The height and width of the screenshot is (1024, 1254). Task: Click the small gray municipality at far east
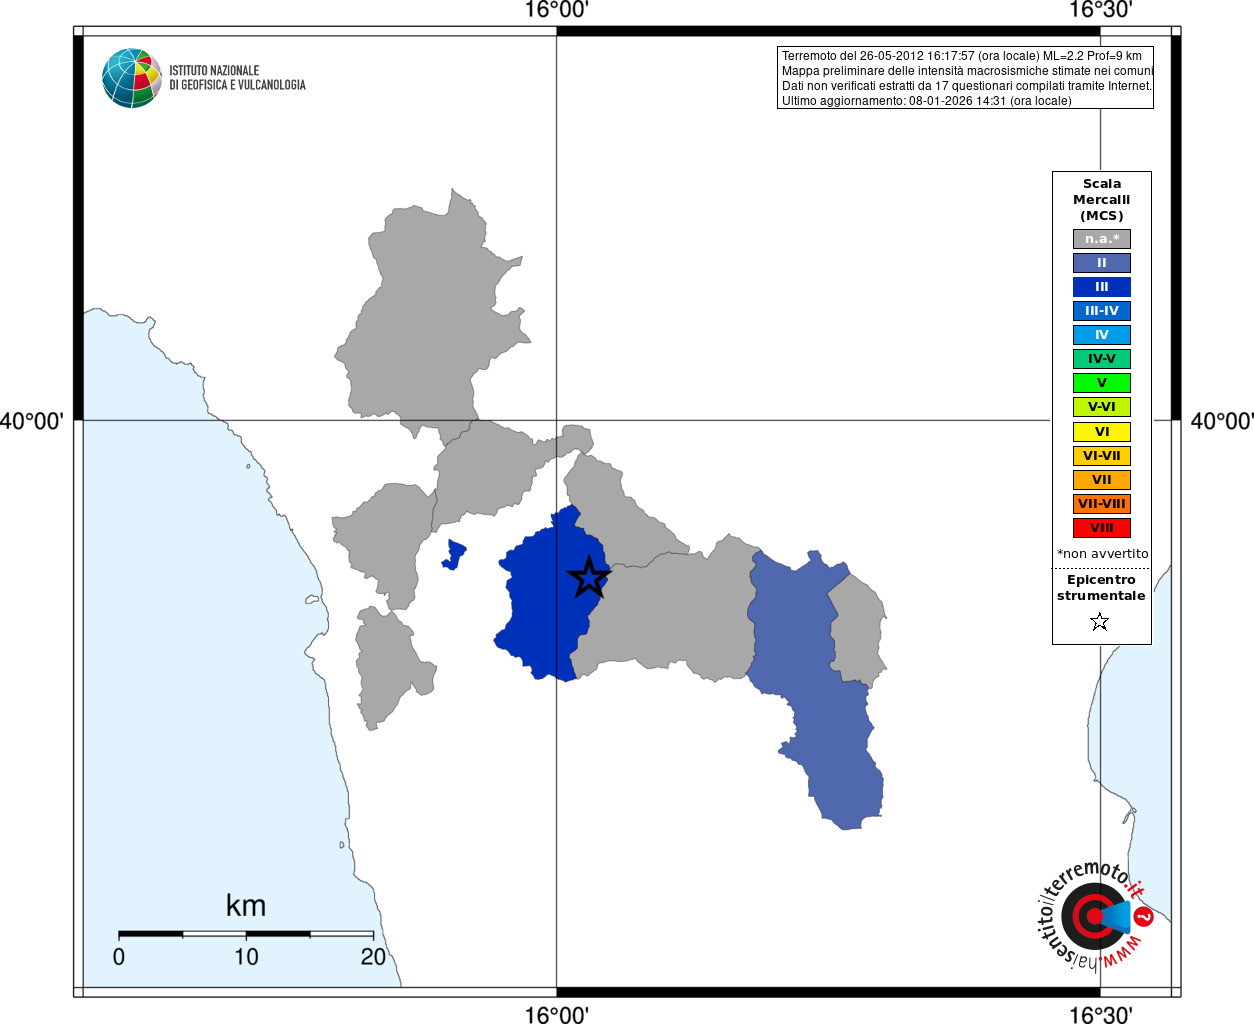858,630
